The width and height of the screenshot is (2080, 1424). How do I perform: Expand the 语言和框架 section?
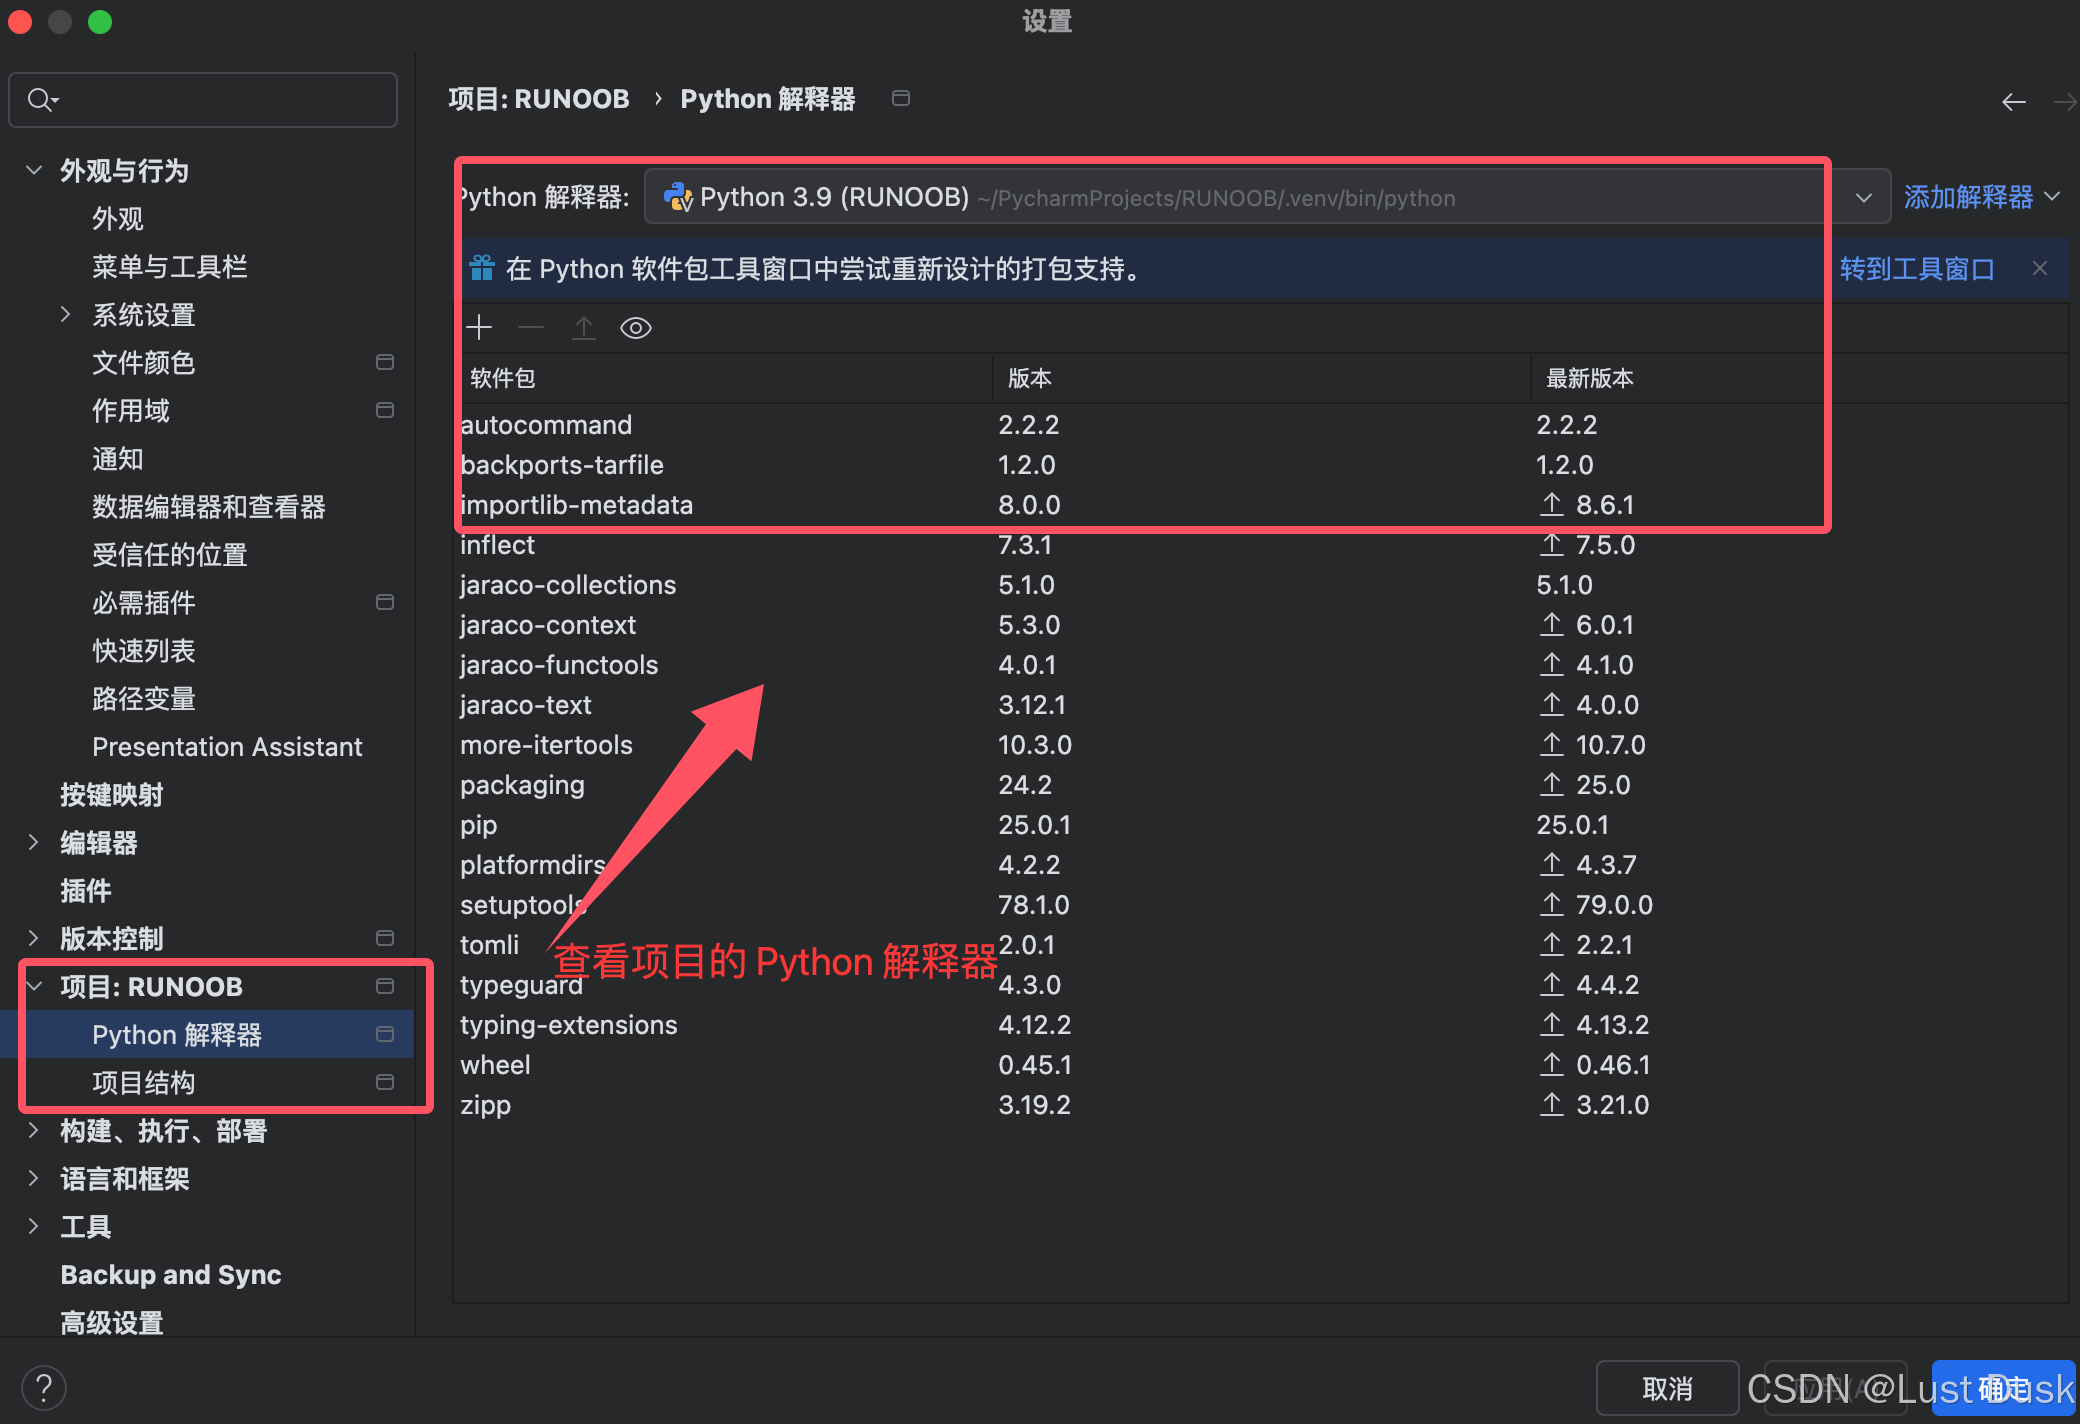tap(34, 1178)
